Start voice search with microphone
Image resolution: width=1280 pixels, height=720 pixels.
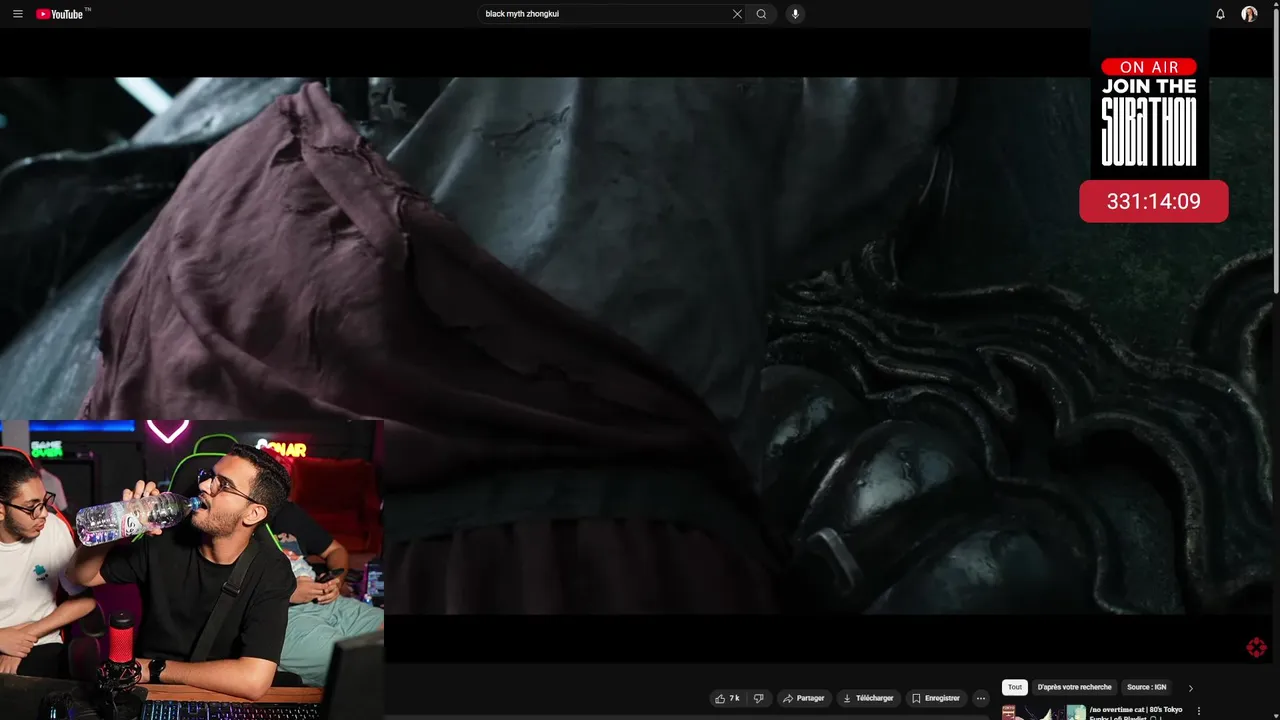795,14
